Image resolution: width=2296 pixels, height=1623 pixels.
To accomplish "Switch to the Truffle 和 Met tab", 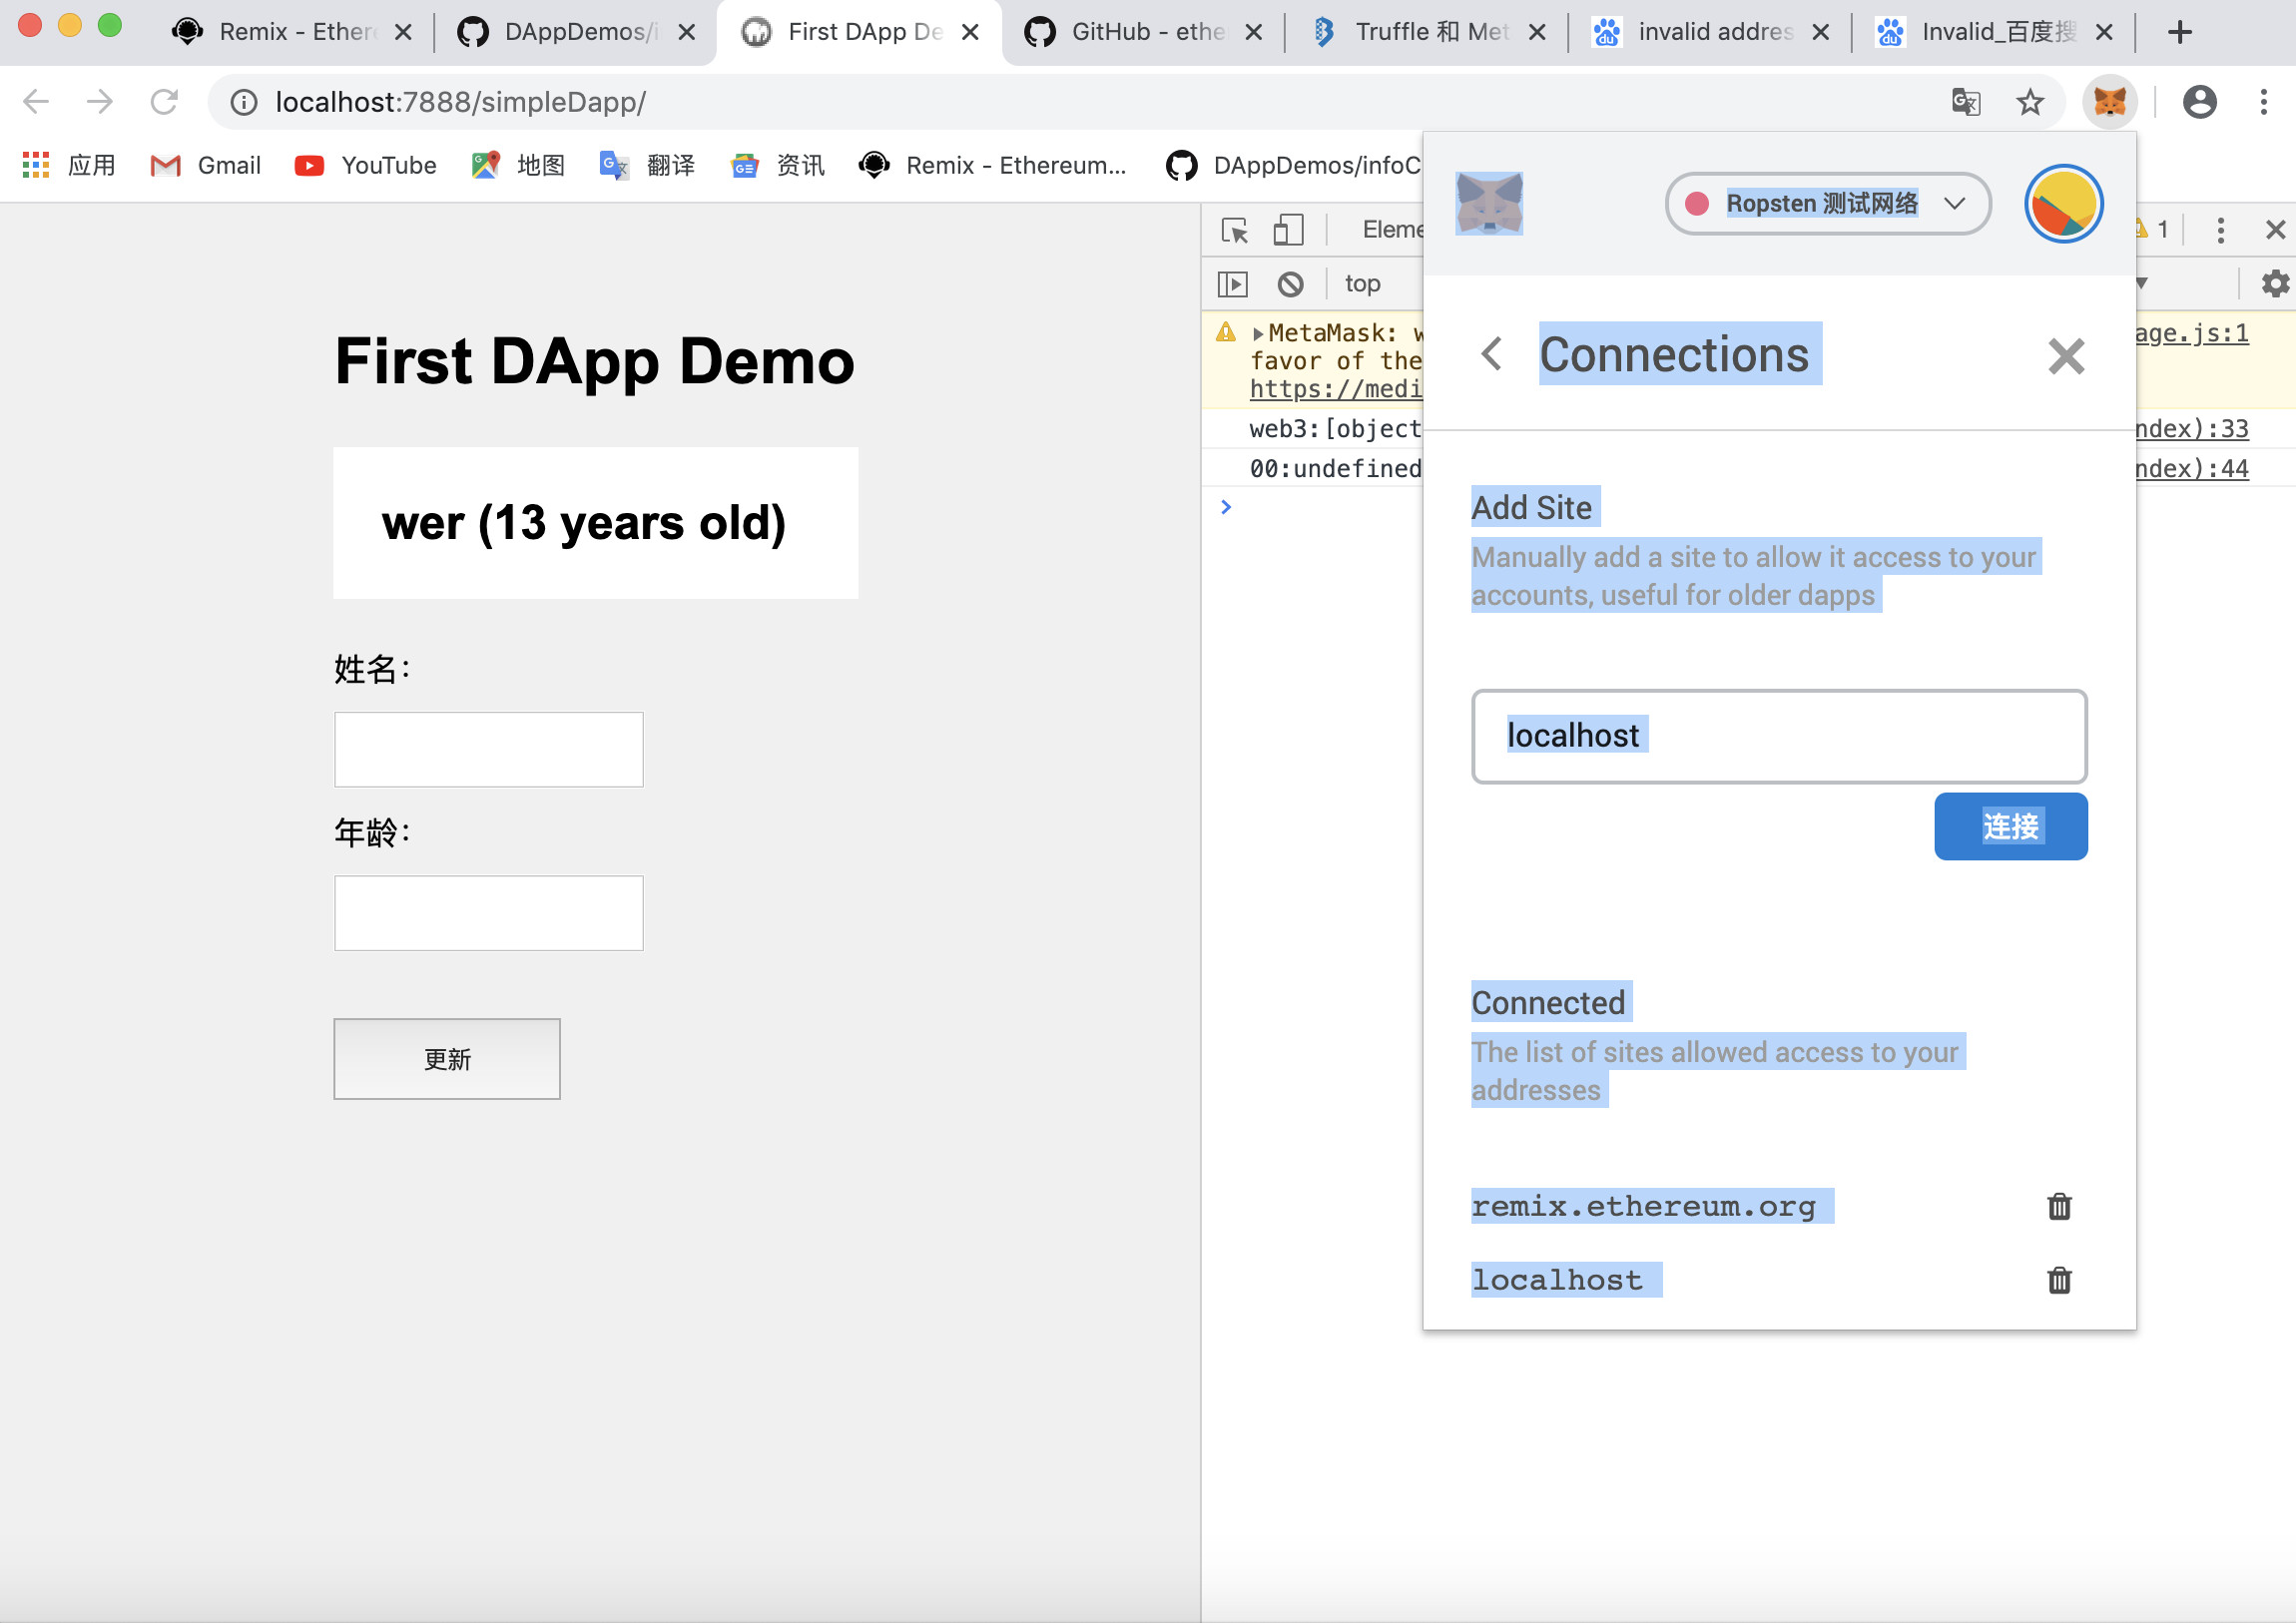I will point(1426,33).
